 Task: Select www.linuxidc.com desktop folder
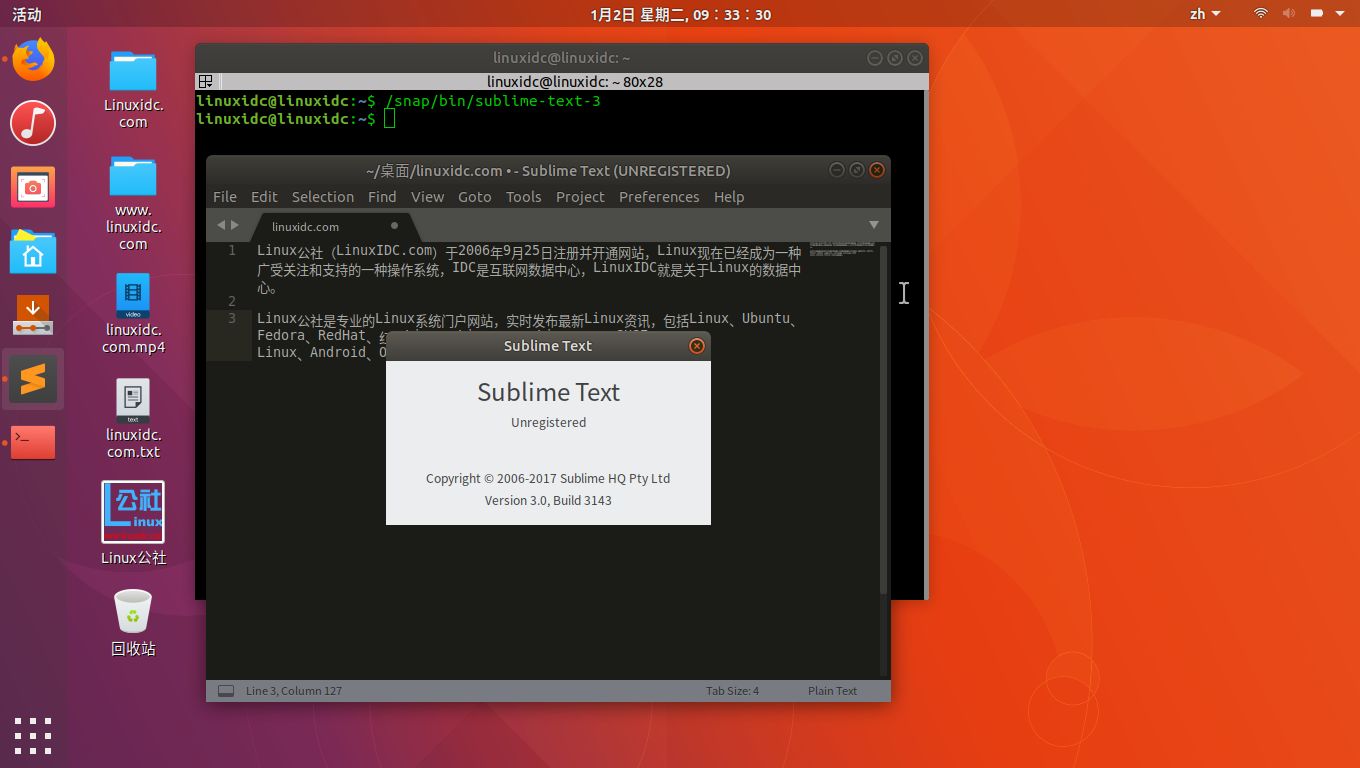133,204
